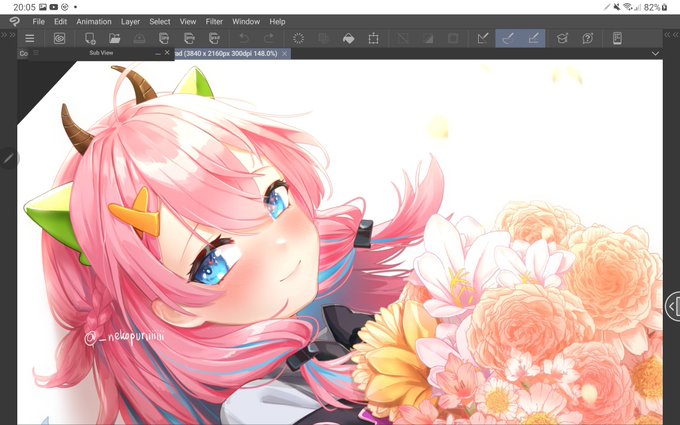Export the image as PNG
The width and height of the screenshot is (680, 425).
[189, 39]
